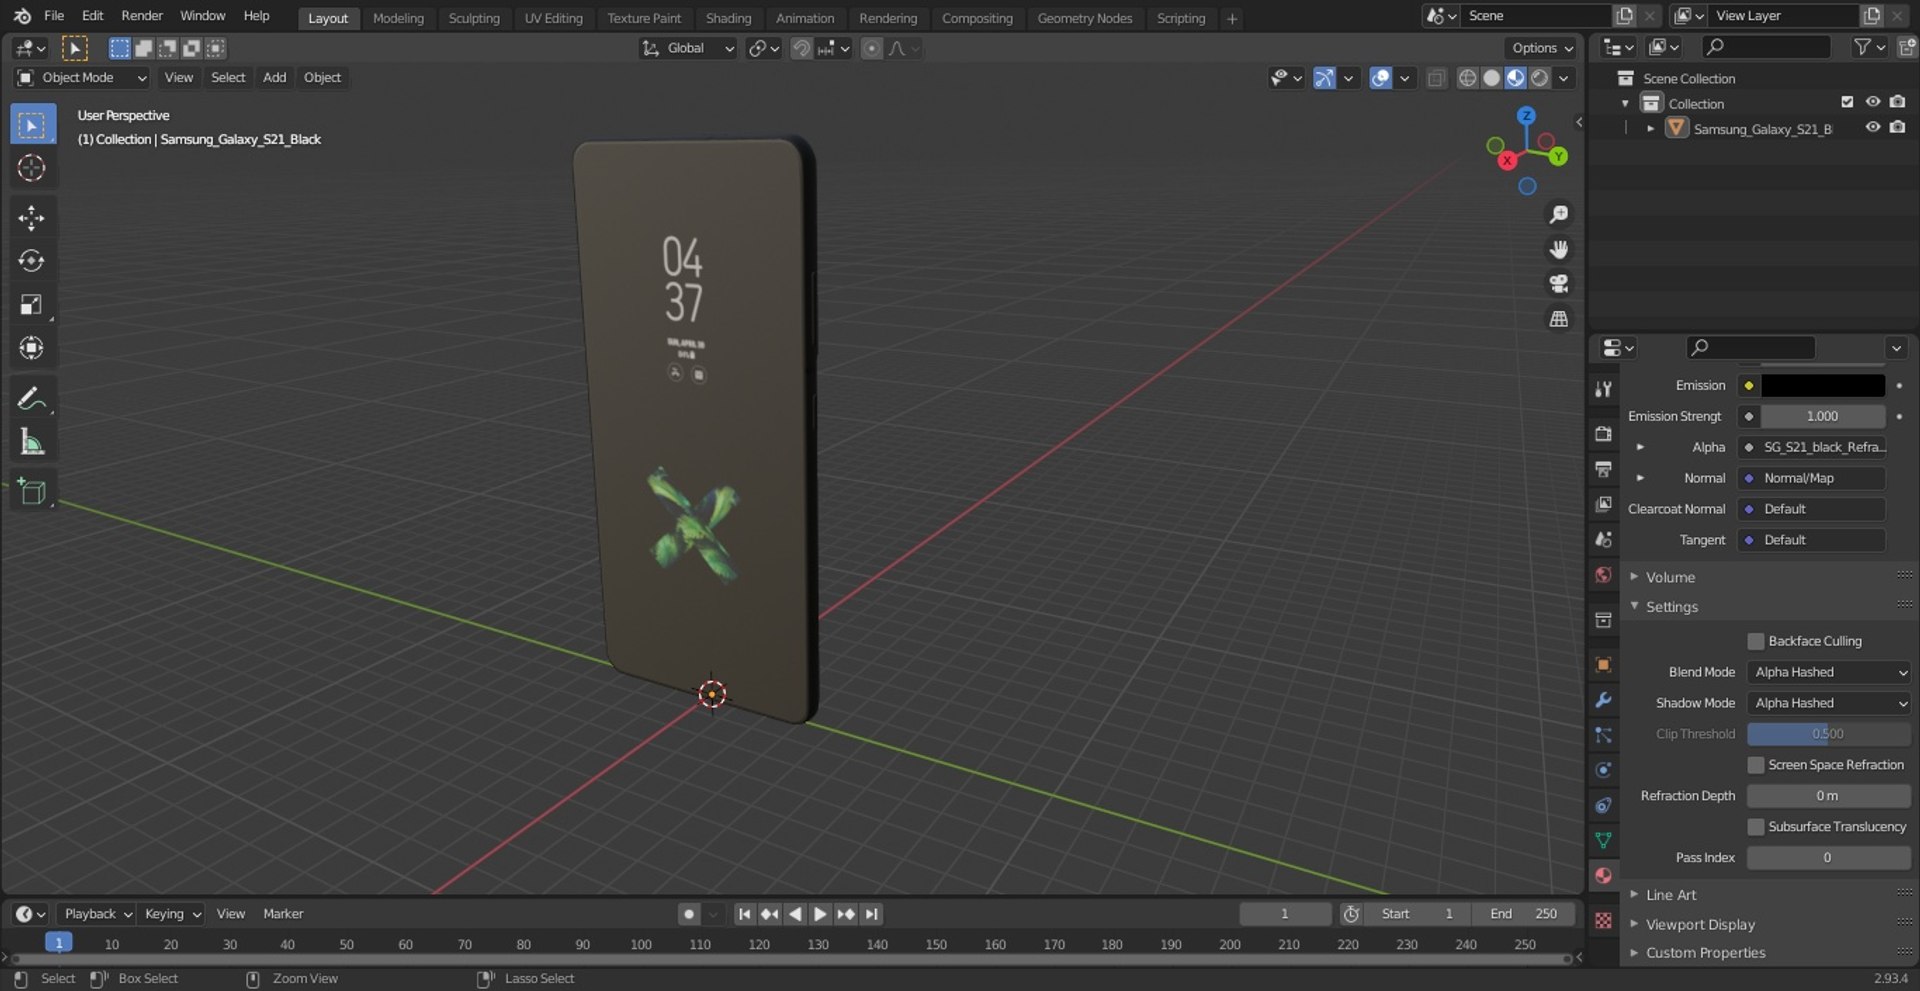Select the Add Cube tool
1920x991 pixels.
tap(31, 492)
